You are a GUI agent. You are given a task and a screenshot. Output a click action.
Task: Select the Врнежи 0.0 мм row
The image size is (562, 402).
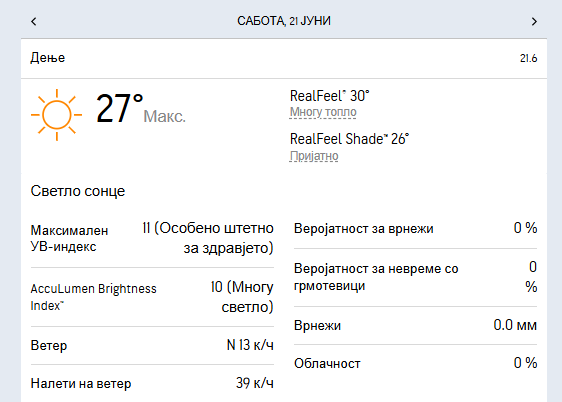point(415,325)
